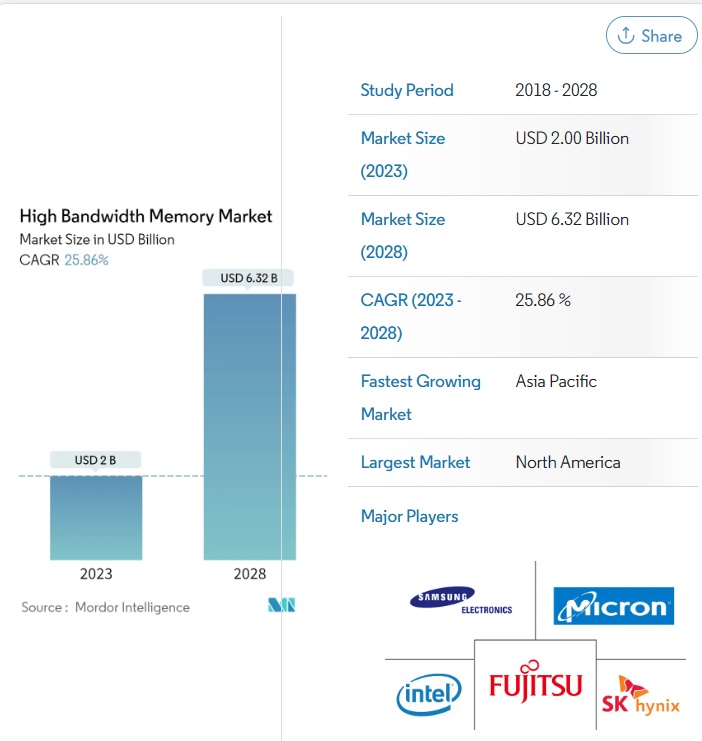The height and width of the screenshot is (741, 702).
Task: Click the Market Size (2028) label
Action: coord(403,235)
